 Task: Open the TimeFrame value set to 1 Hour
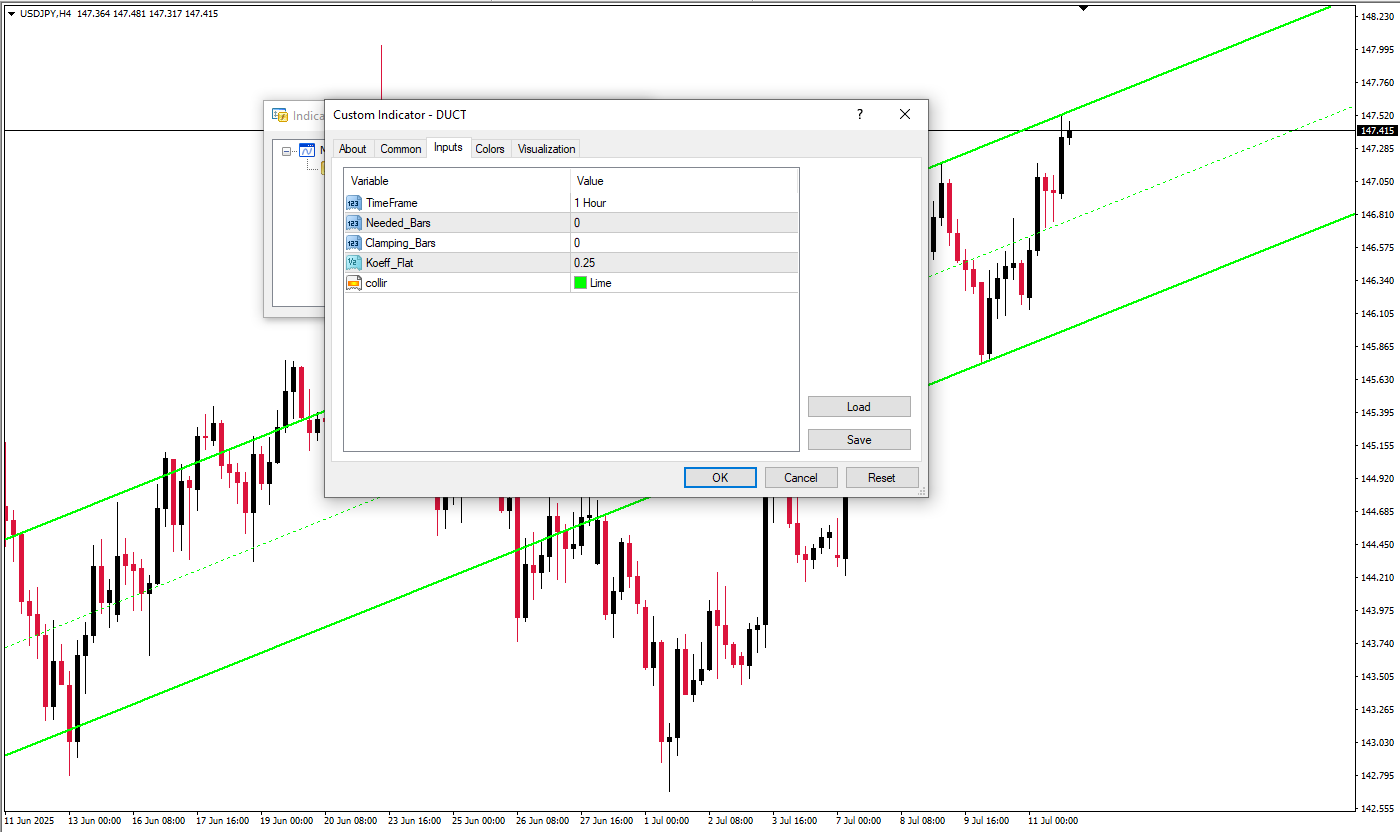tap(684, 203)
